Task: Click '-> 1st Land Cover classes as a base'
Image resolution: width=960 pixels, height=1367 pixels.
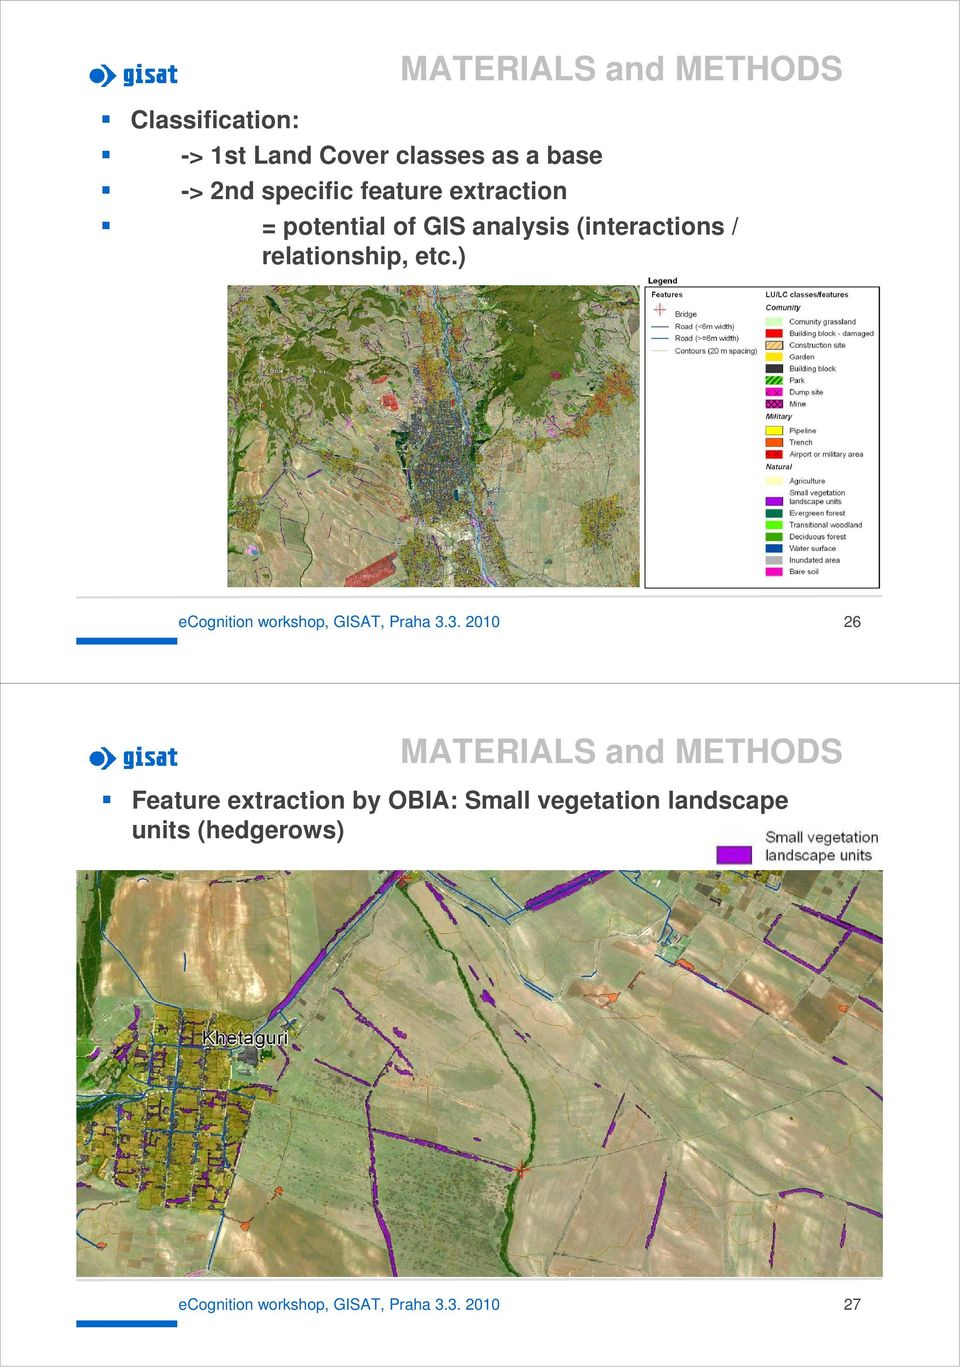Action: click(391, 156)
